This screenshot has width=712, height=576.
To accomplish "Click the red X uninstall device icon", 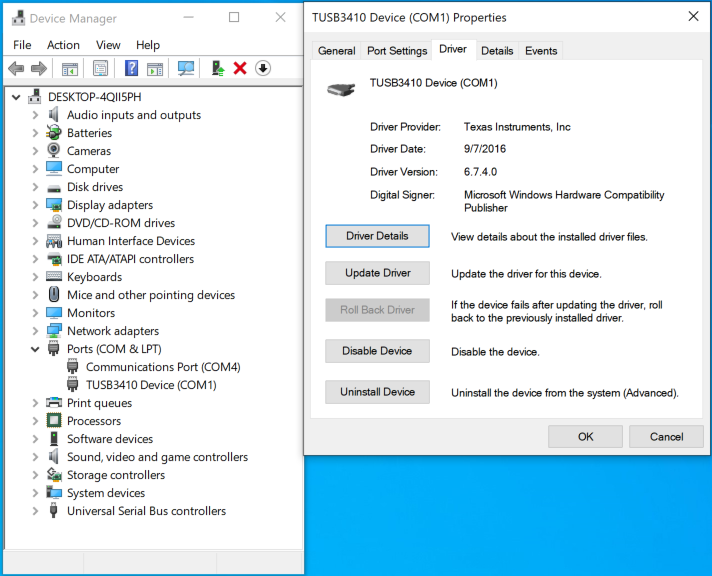I will tap(240, 69).
